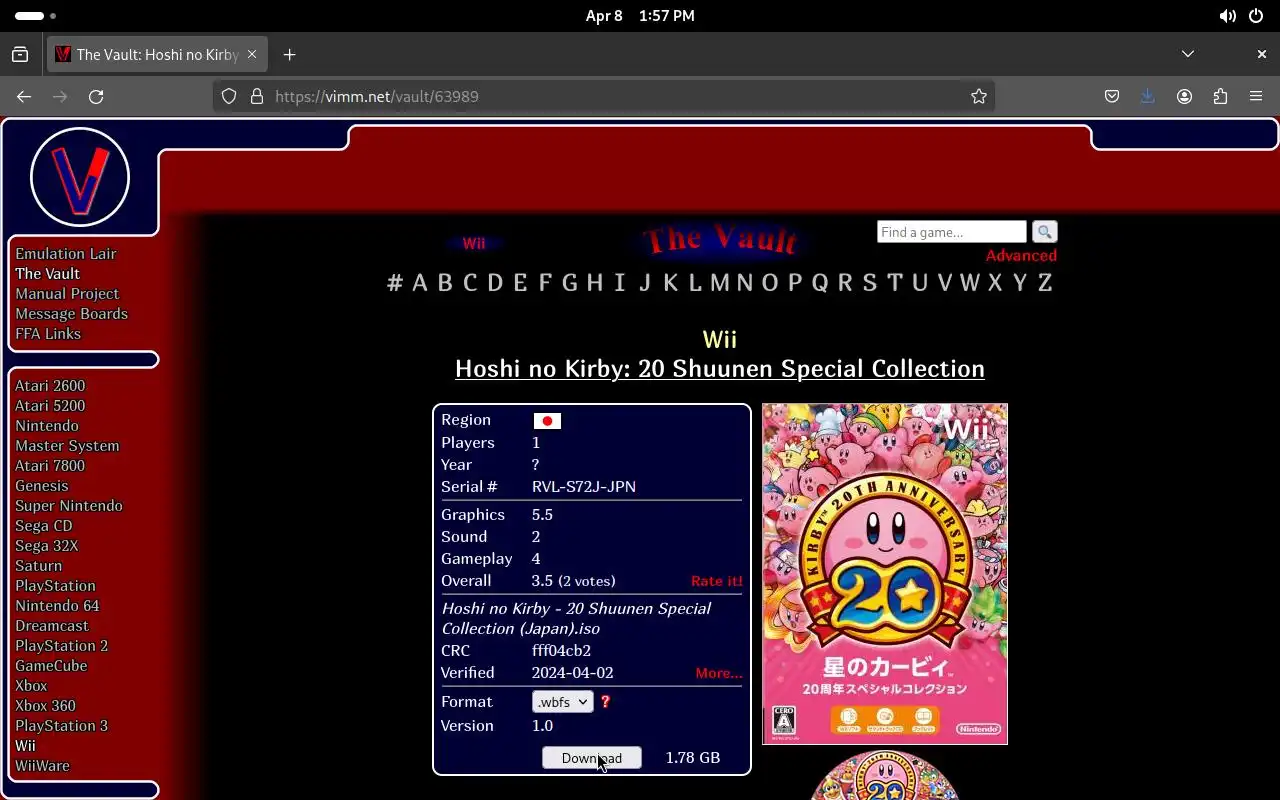
Task: Open Advanced search link
Action: click(1021, 256)
